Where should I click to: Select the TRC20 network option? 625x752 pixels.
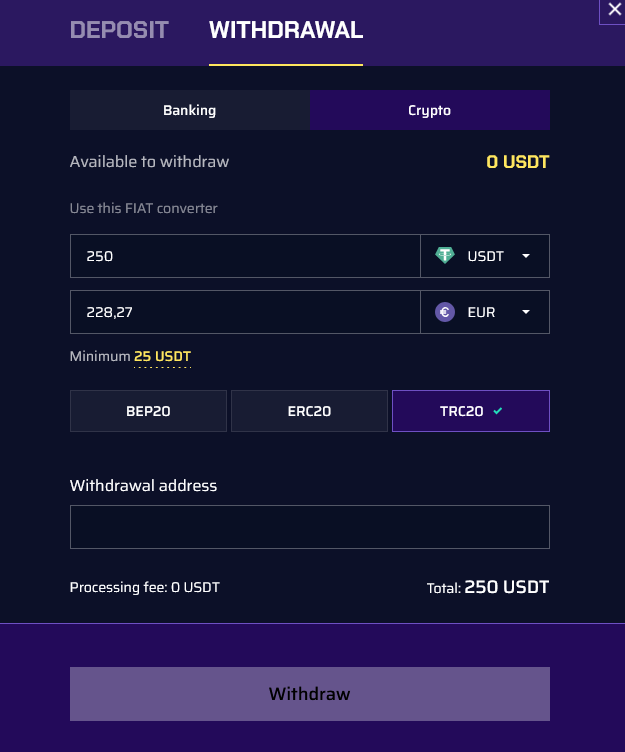471,411
